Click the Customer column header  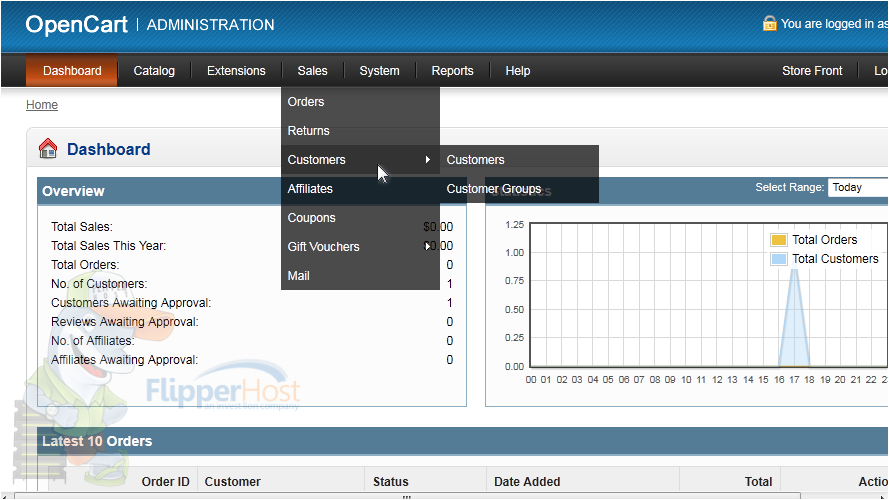point(232,481)
